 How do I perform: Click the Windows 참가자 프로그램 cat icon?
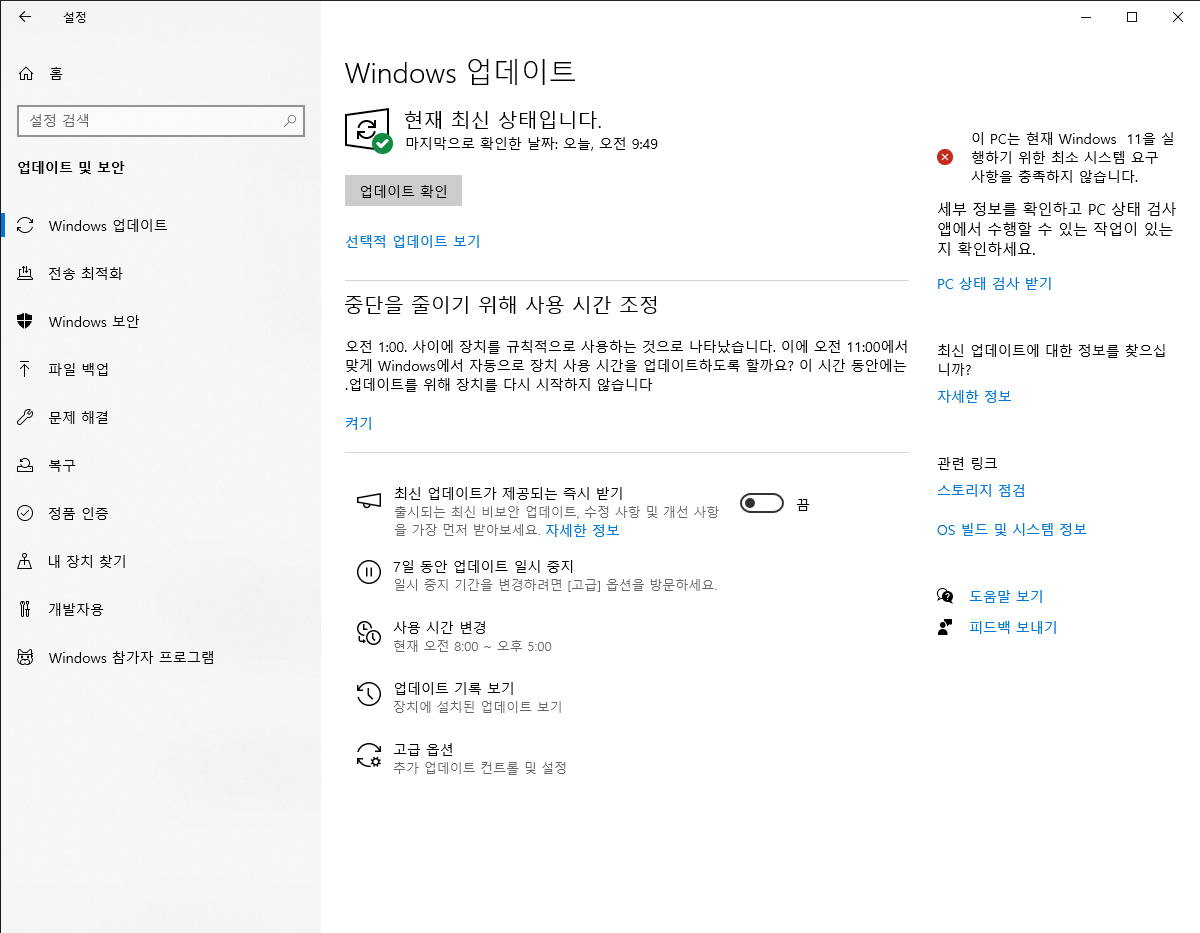pyautogui.click(x=26, y=657)
